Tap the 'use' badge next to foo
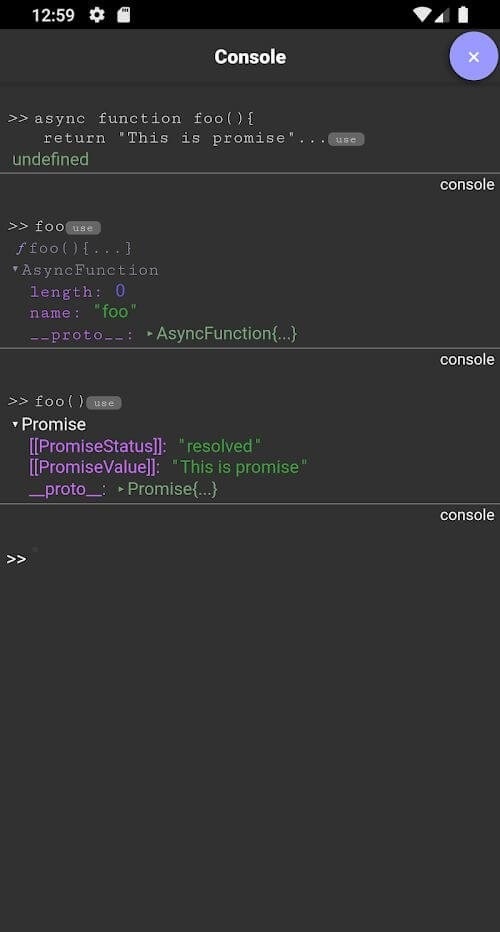Screen dimensions: 500x932 coord(83,228)
